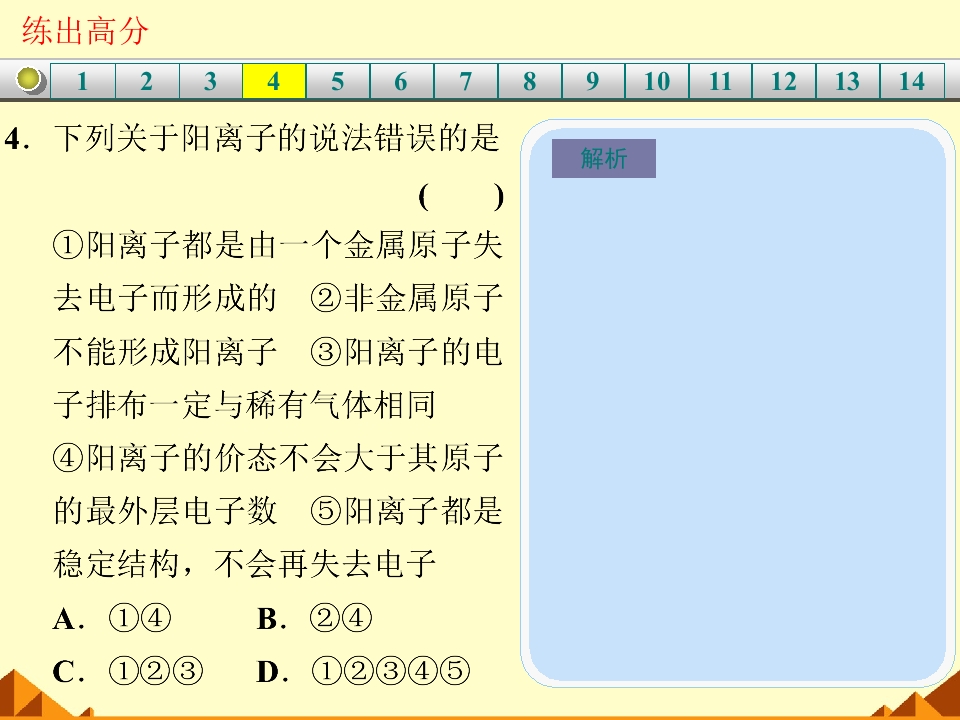Jump to question tab 11

720,82
